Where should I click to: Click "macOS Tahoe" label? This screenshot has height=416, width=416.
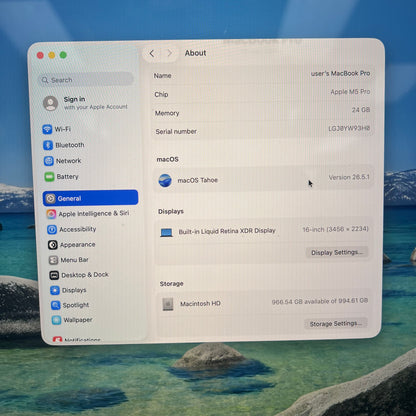[198, 180]
